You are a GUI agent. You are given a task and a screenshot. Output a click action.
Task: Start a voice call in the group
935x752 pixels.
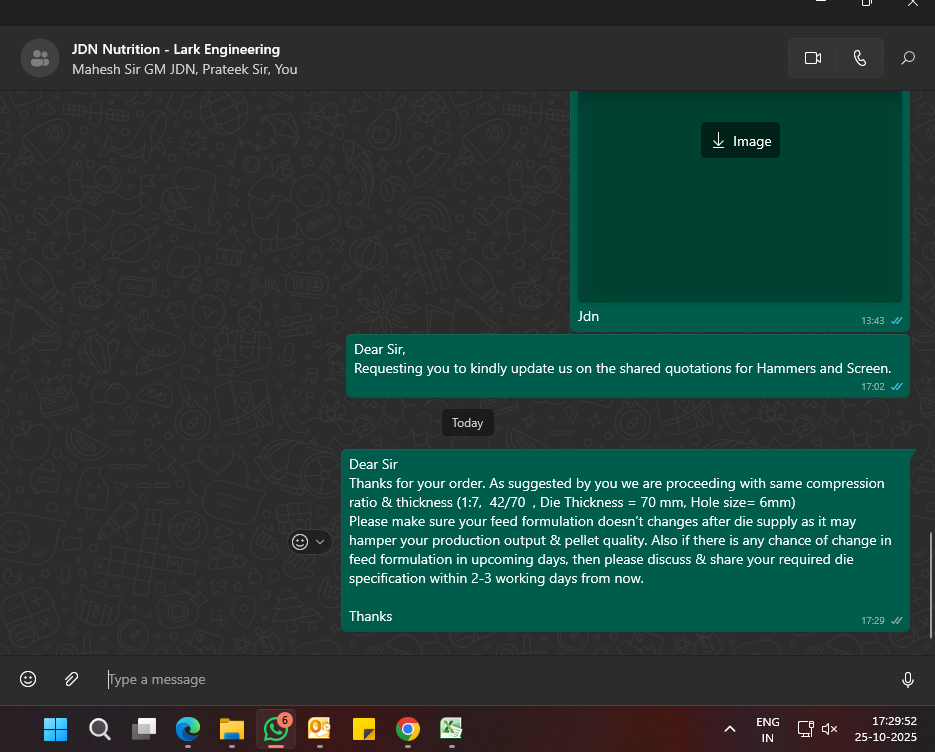click(x=859, y=58)
